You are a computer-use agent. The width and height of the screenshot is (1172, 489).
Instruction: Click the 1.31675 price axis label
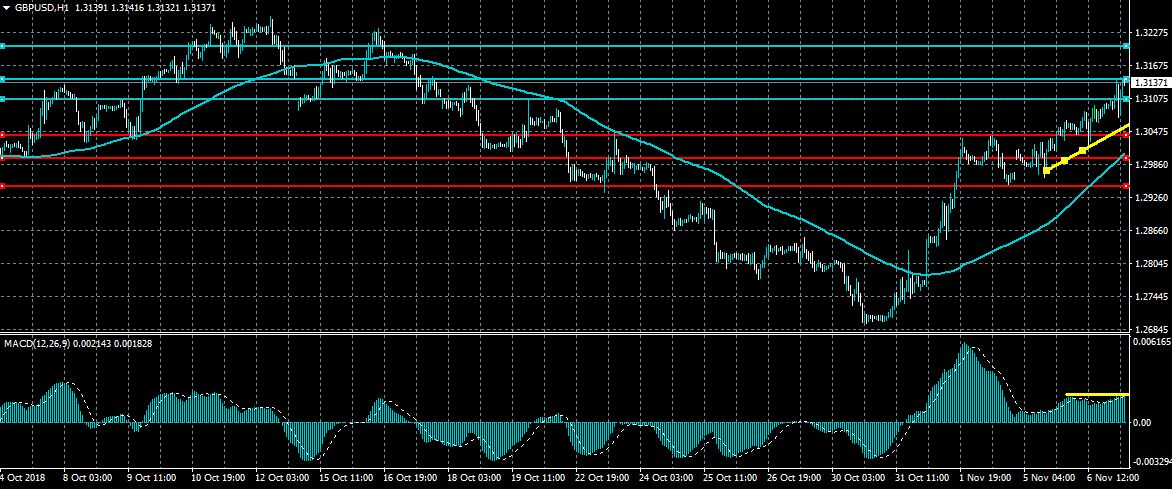click(1150, 67)
